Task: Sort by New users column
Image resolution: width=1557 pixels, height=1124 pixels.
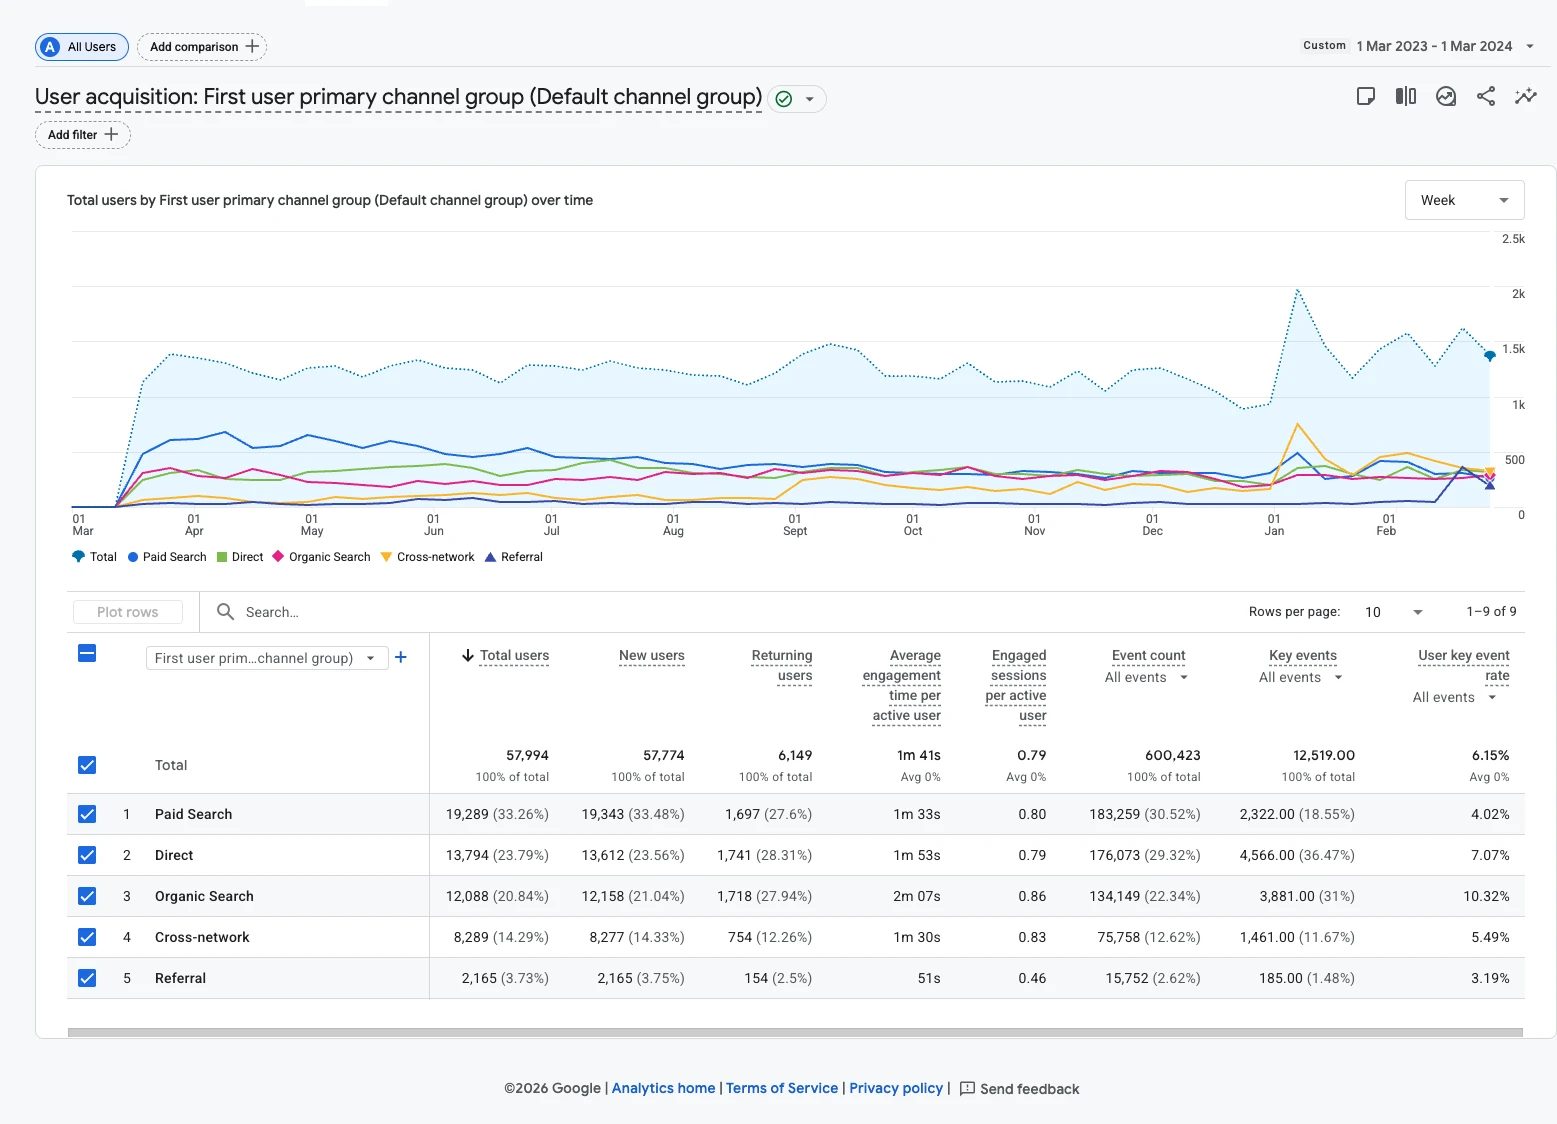Action: click(x=651, y=656)
